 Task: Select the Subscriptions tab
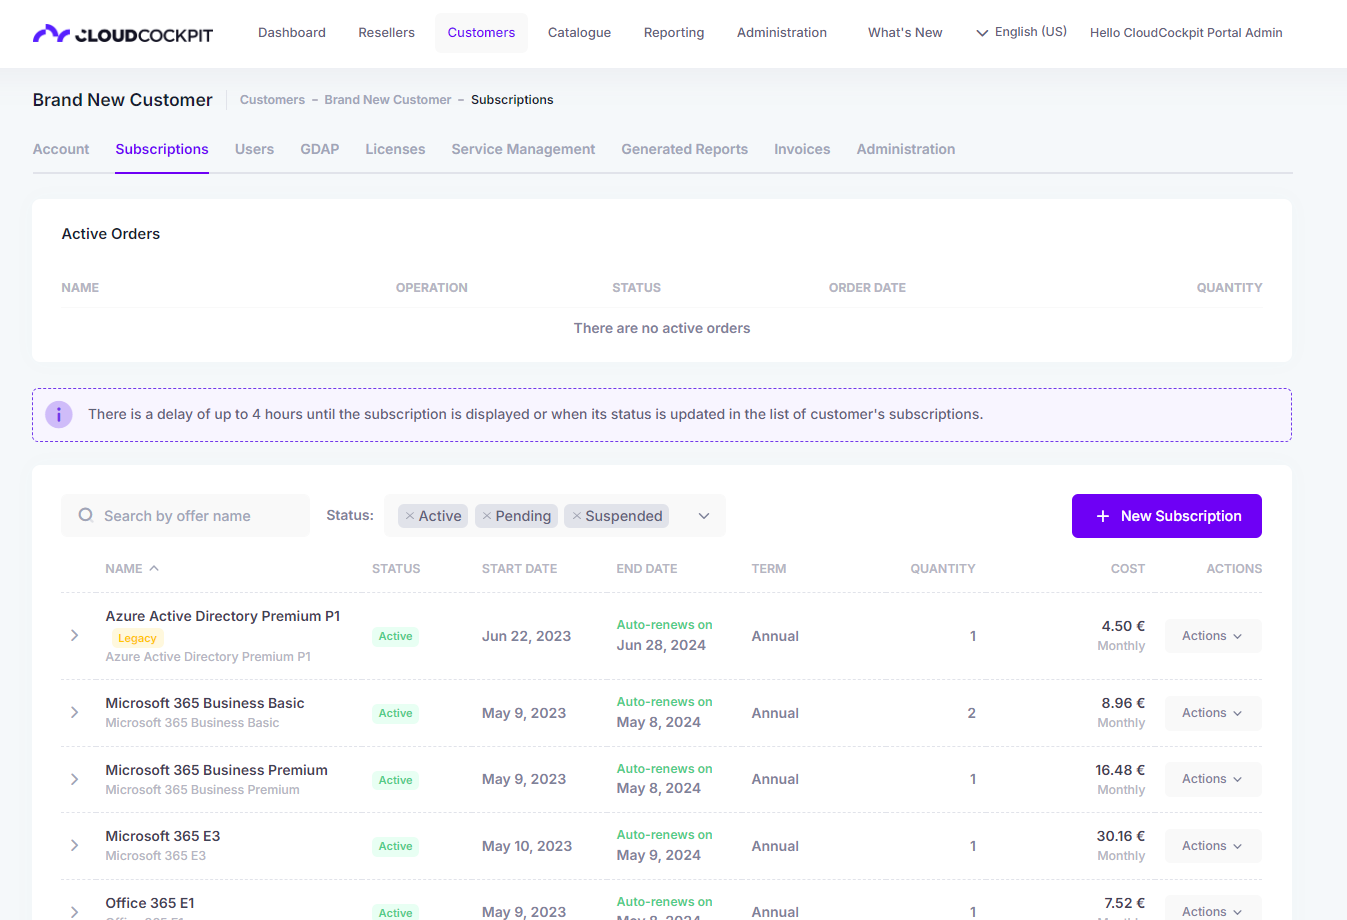click(x=162, y=149)
